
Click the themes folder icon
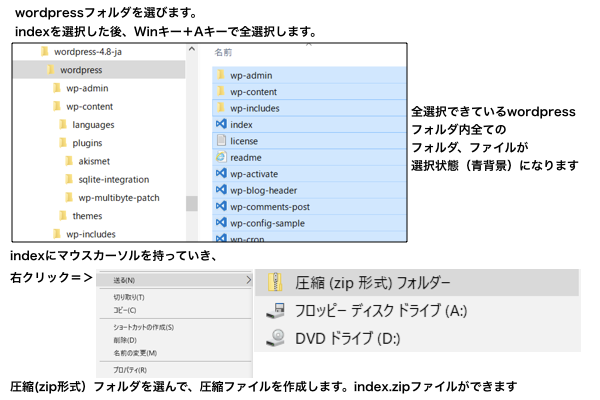click(63, 216)
